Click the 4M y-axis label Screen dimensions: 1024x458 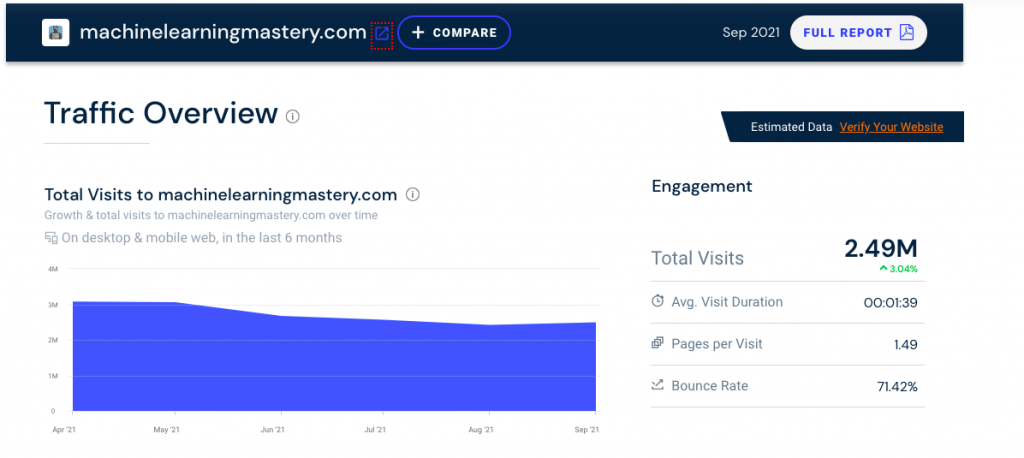coord(52,269)
